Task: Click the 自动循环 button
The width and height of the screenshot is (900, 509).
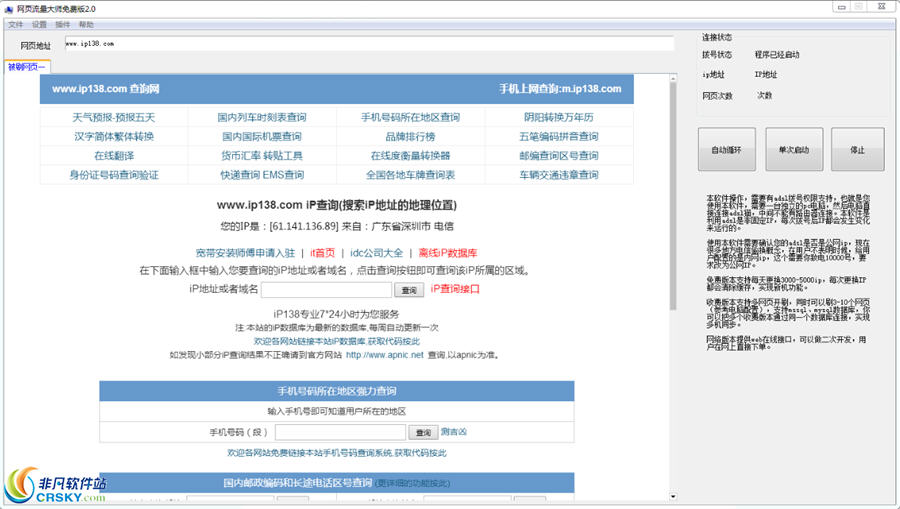Action: pos(727,149)
